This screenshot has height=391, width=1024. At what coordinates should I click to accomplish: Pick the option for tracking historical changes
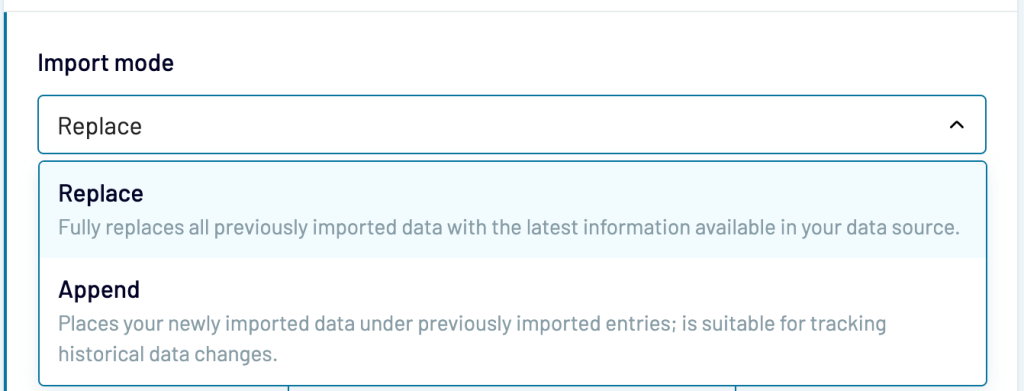pos(513,321)
